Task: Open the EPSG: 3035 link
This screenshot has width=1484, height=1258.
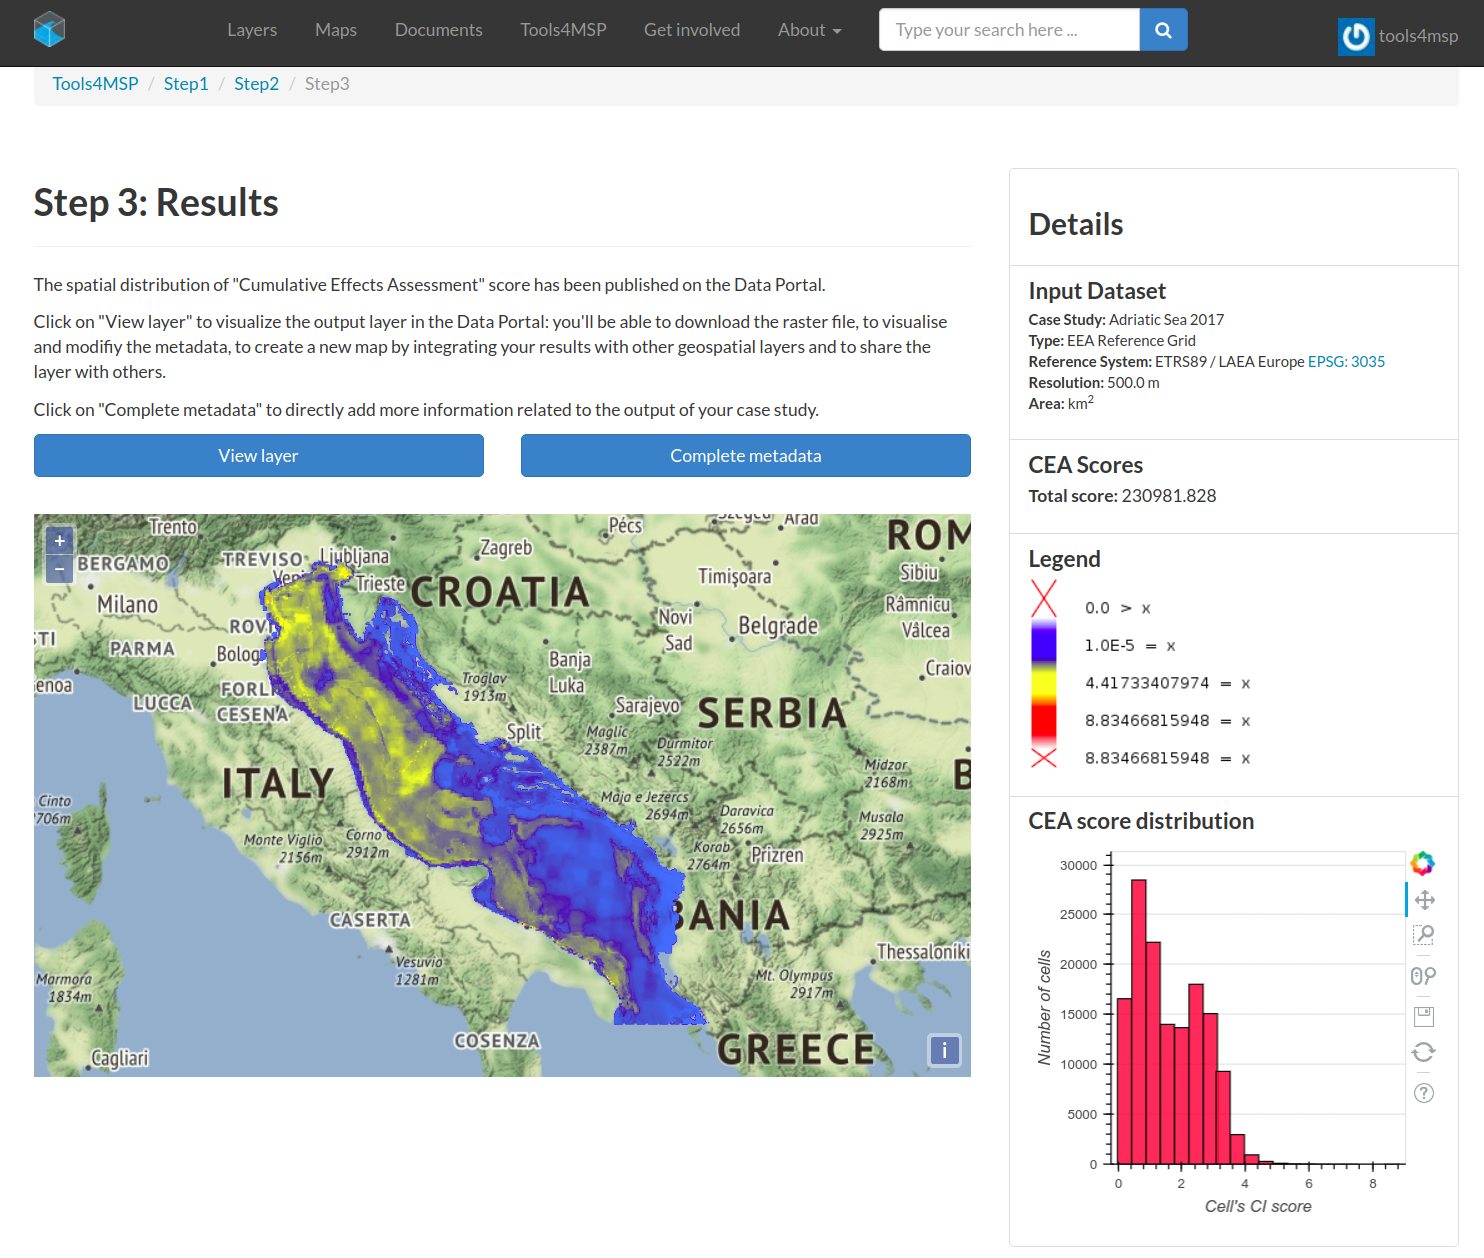Action: tap(1346, 362)
